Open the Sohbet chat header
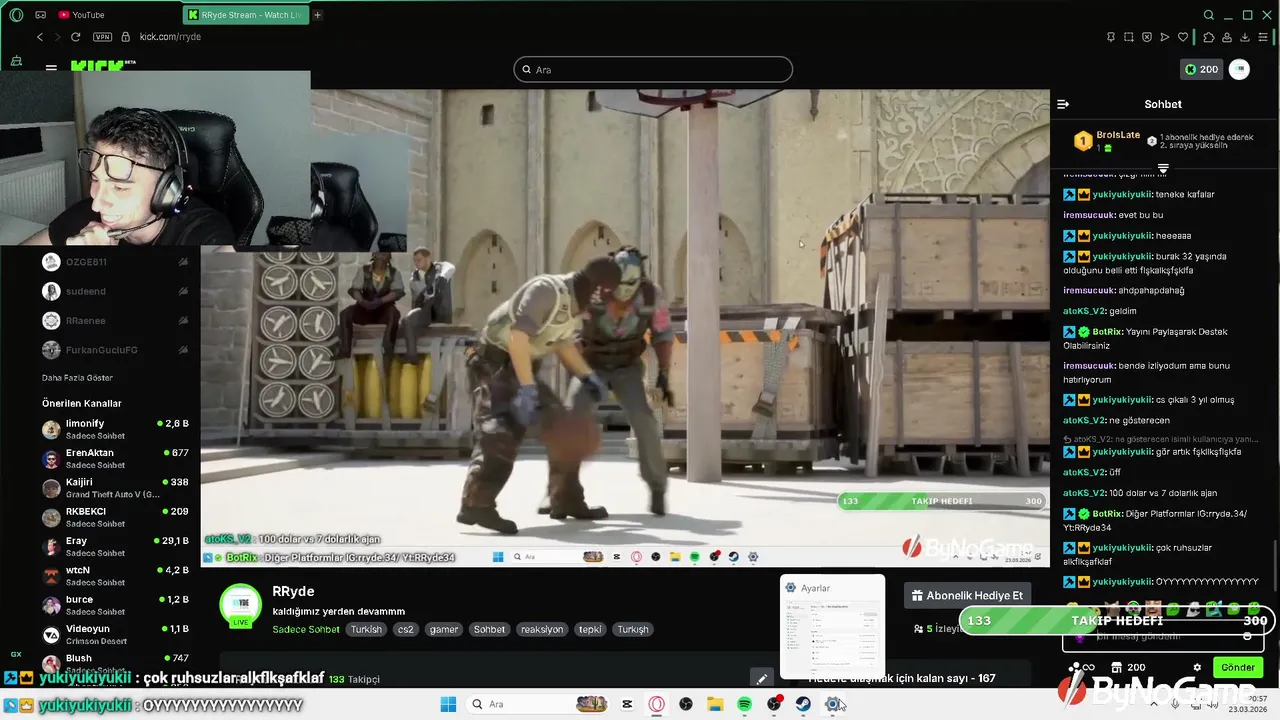This screenshot has height=720, width=1280. click(x=1163, y=104)
